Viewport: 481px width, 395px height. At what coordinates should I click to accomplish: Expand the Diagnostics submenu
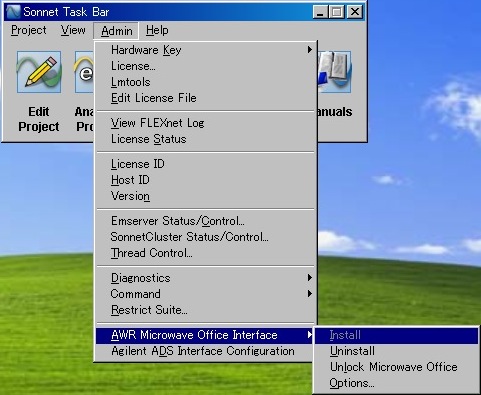coord(205,278)
